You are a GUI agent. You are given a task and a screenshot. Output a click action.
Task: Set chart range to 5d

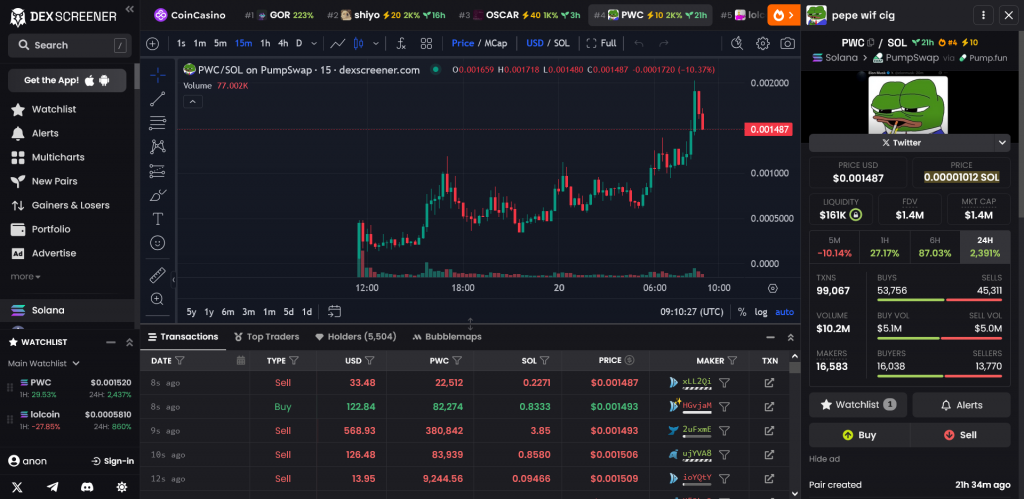coord(288,312)
